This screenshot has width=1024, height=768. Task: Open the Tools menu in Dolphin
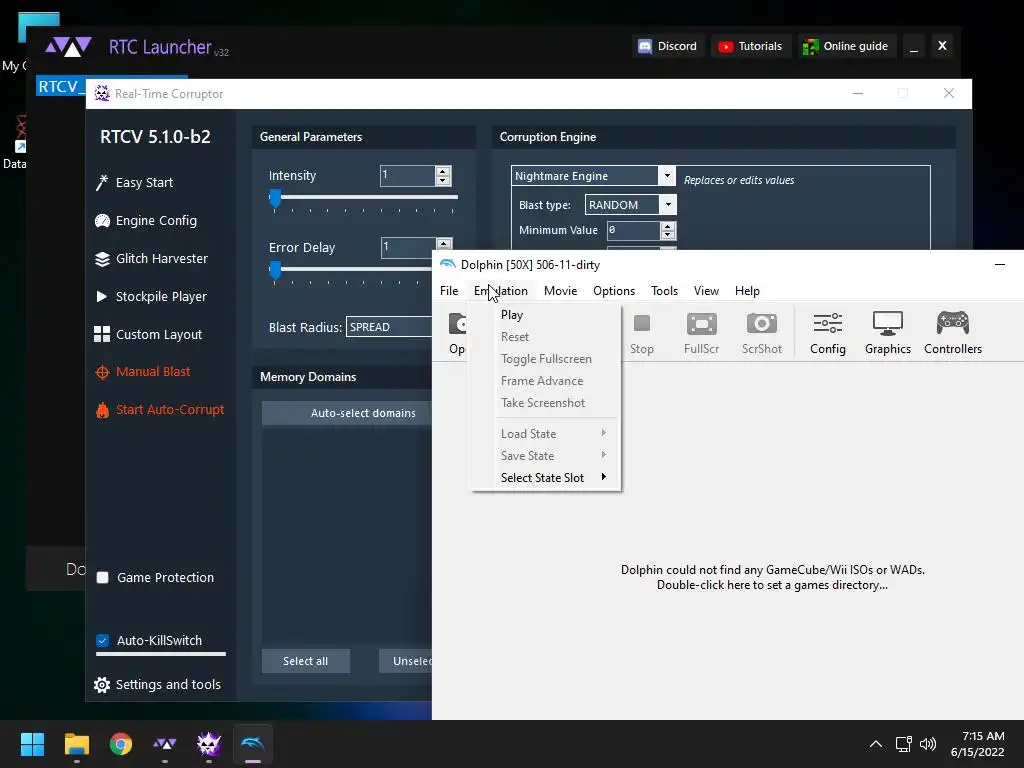pyautogui.click(x=664, y=291)
